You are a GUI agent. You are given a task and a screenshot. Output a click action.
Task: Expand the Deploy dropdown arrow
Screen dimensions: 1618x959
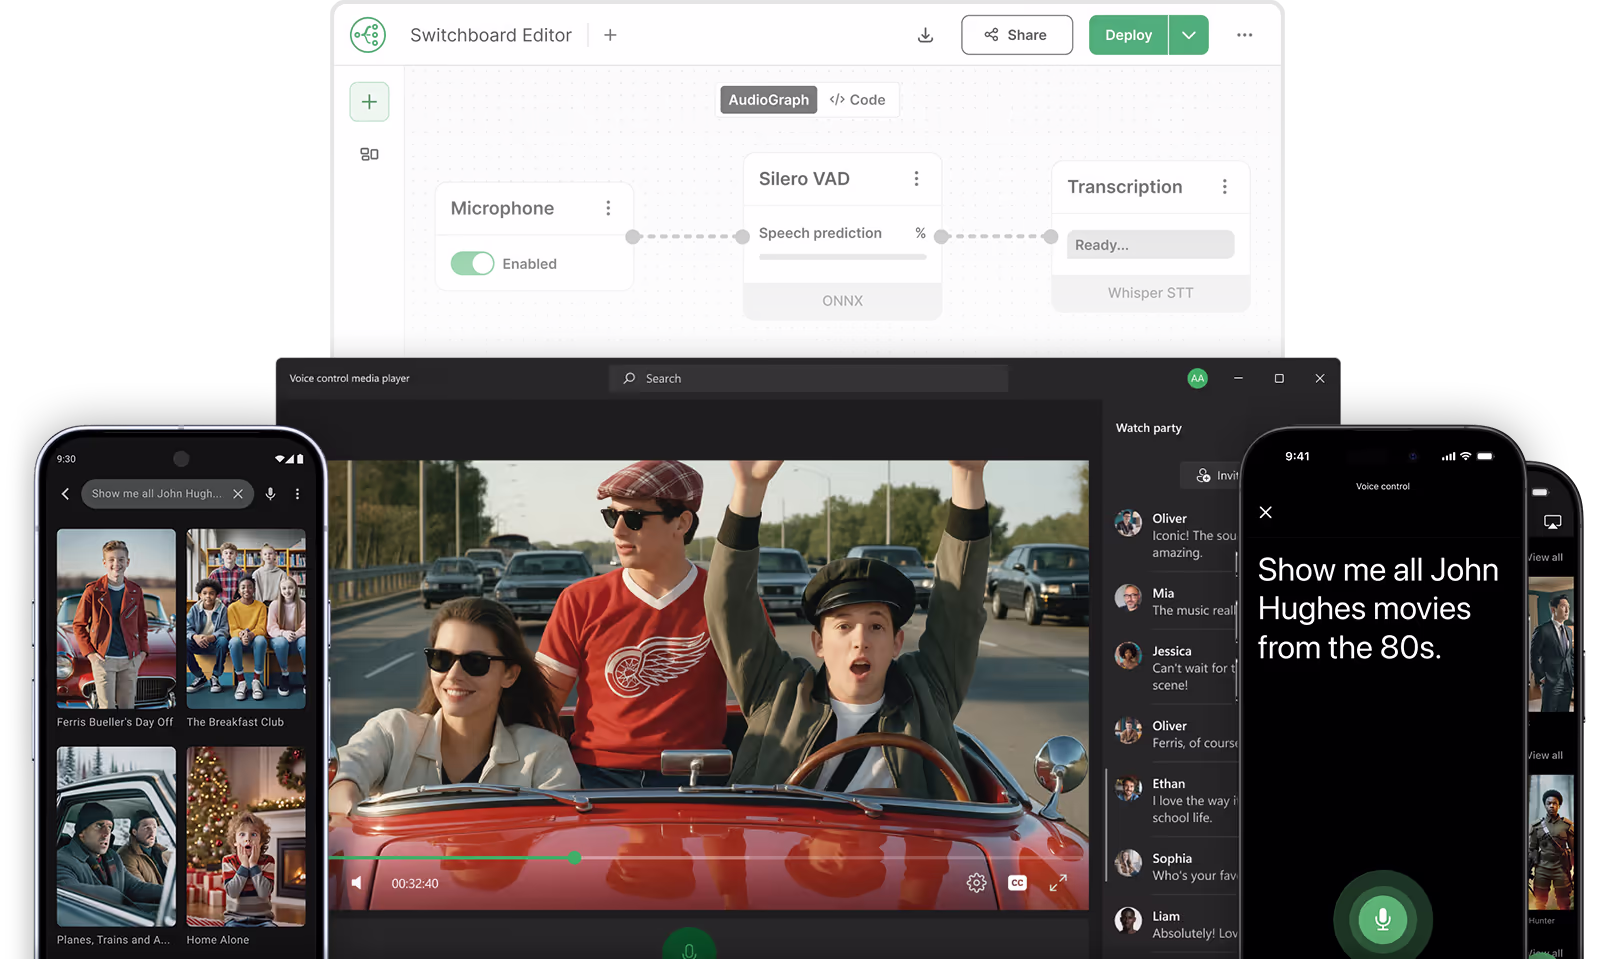click(x=1189, y=35)
